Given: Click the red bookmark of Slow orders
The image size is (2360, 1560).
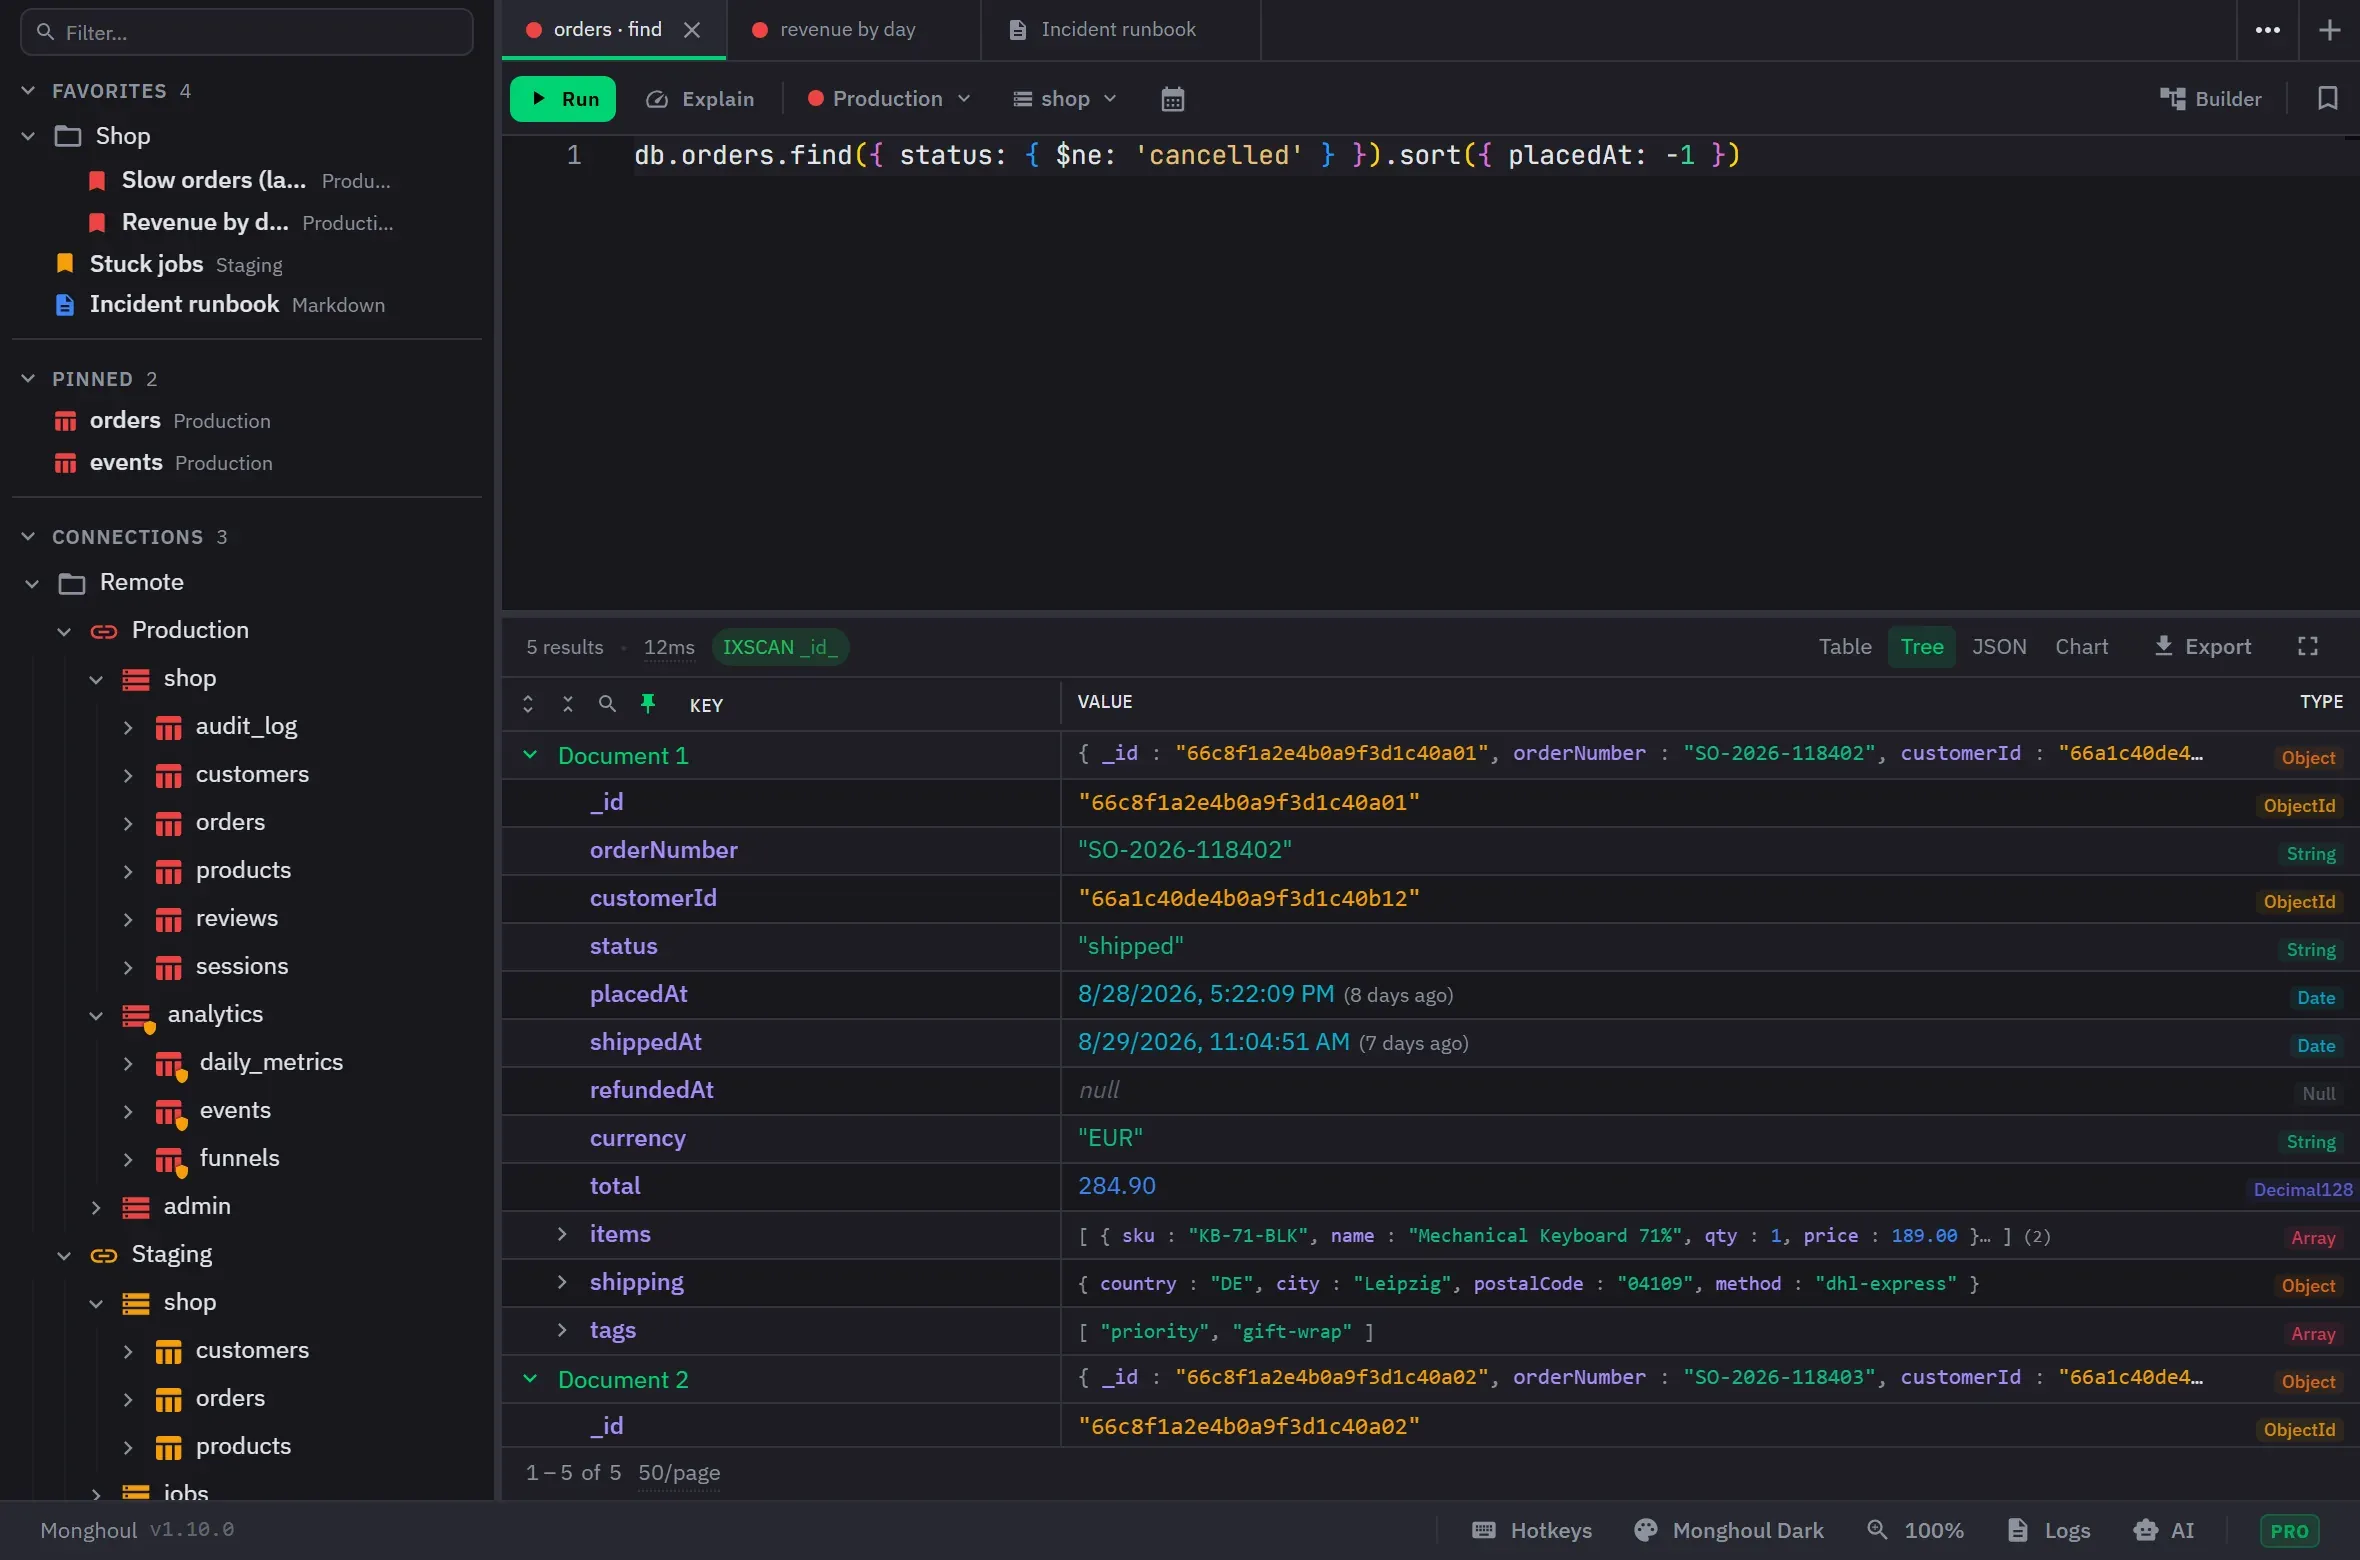Looking at the screenshot, I should click(x=97, y=181).
